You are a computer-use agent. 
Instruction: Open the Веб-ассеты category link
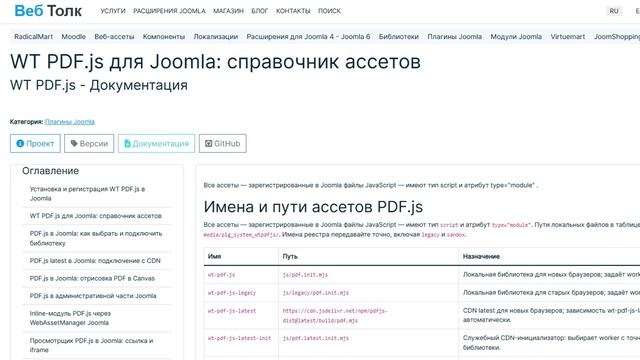pyautogui.click(x=114, y=37)
